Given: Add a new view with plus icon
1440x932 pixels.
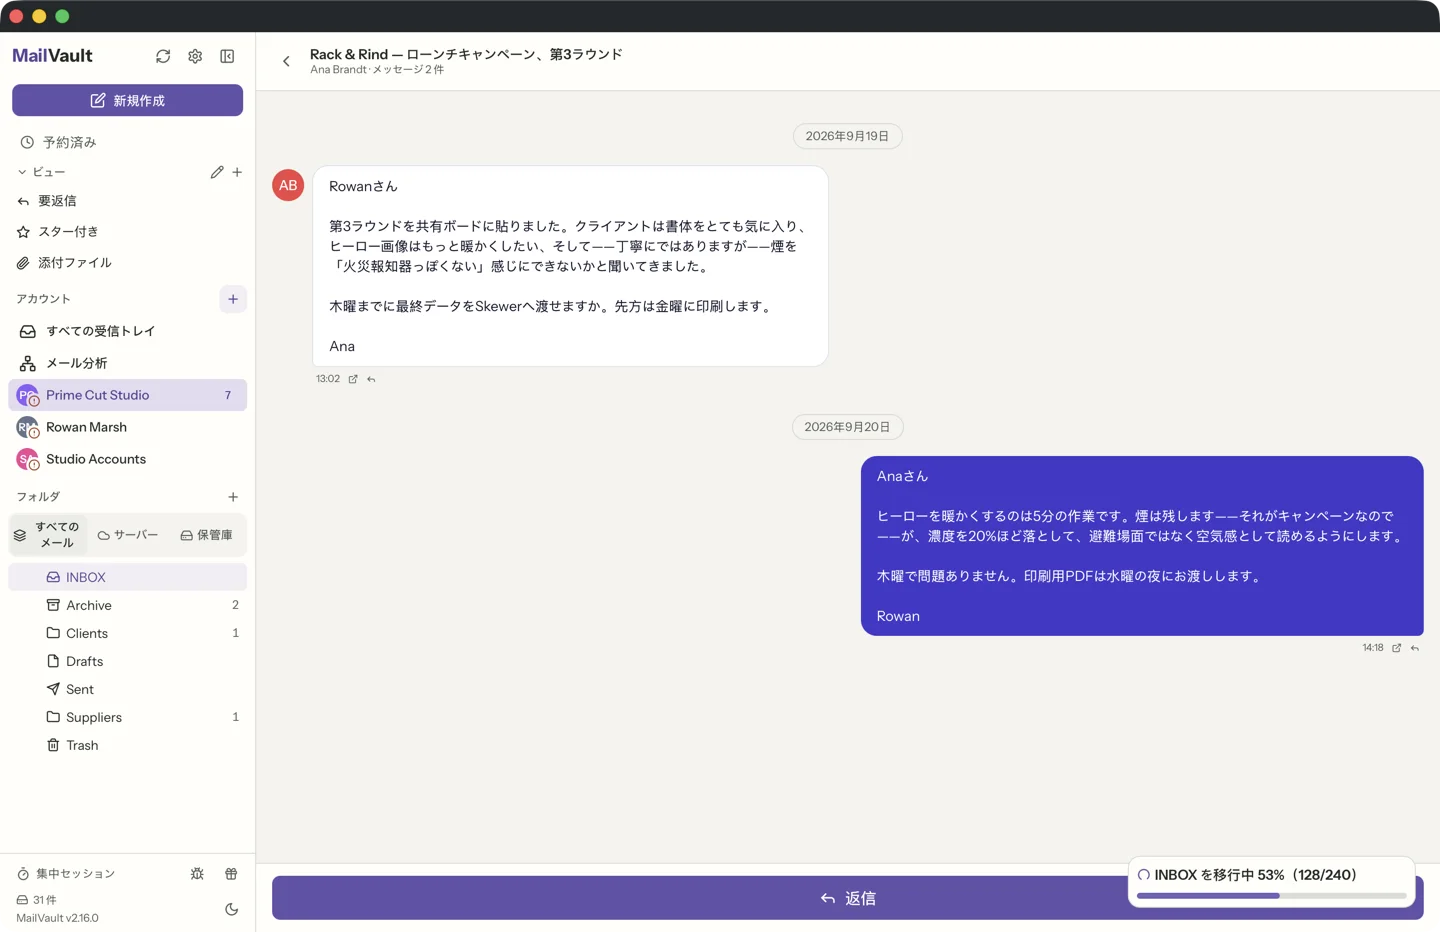Looking at the screenshot, I should [237, 172].
